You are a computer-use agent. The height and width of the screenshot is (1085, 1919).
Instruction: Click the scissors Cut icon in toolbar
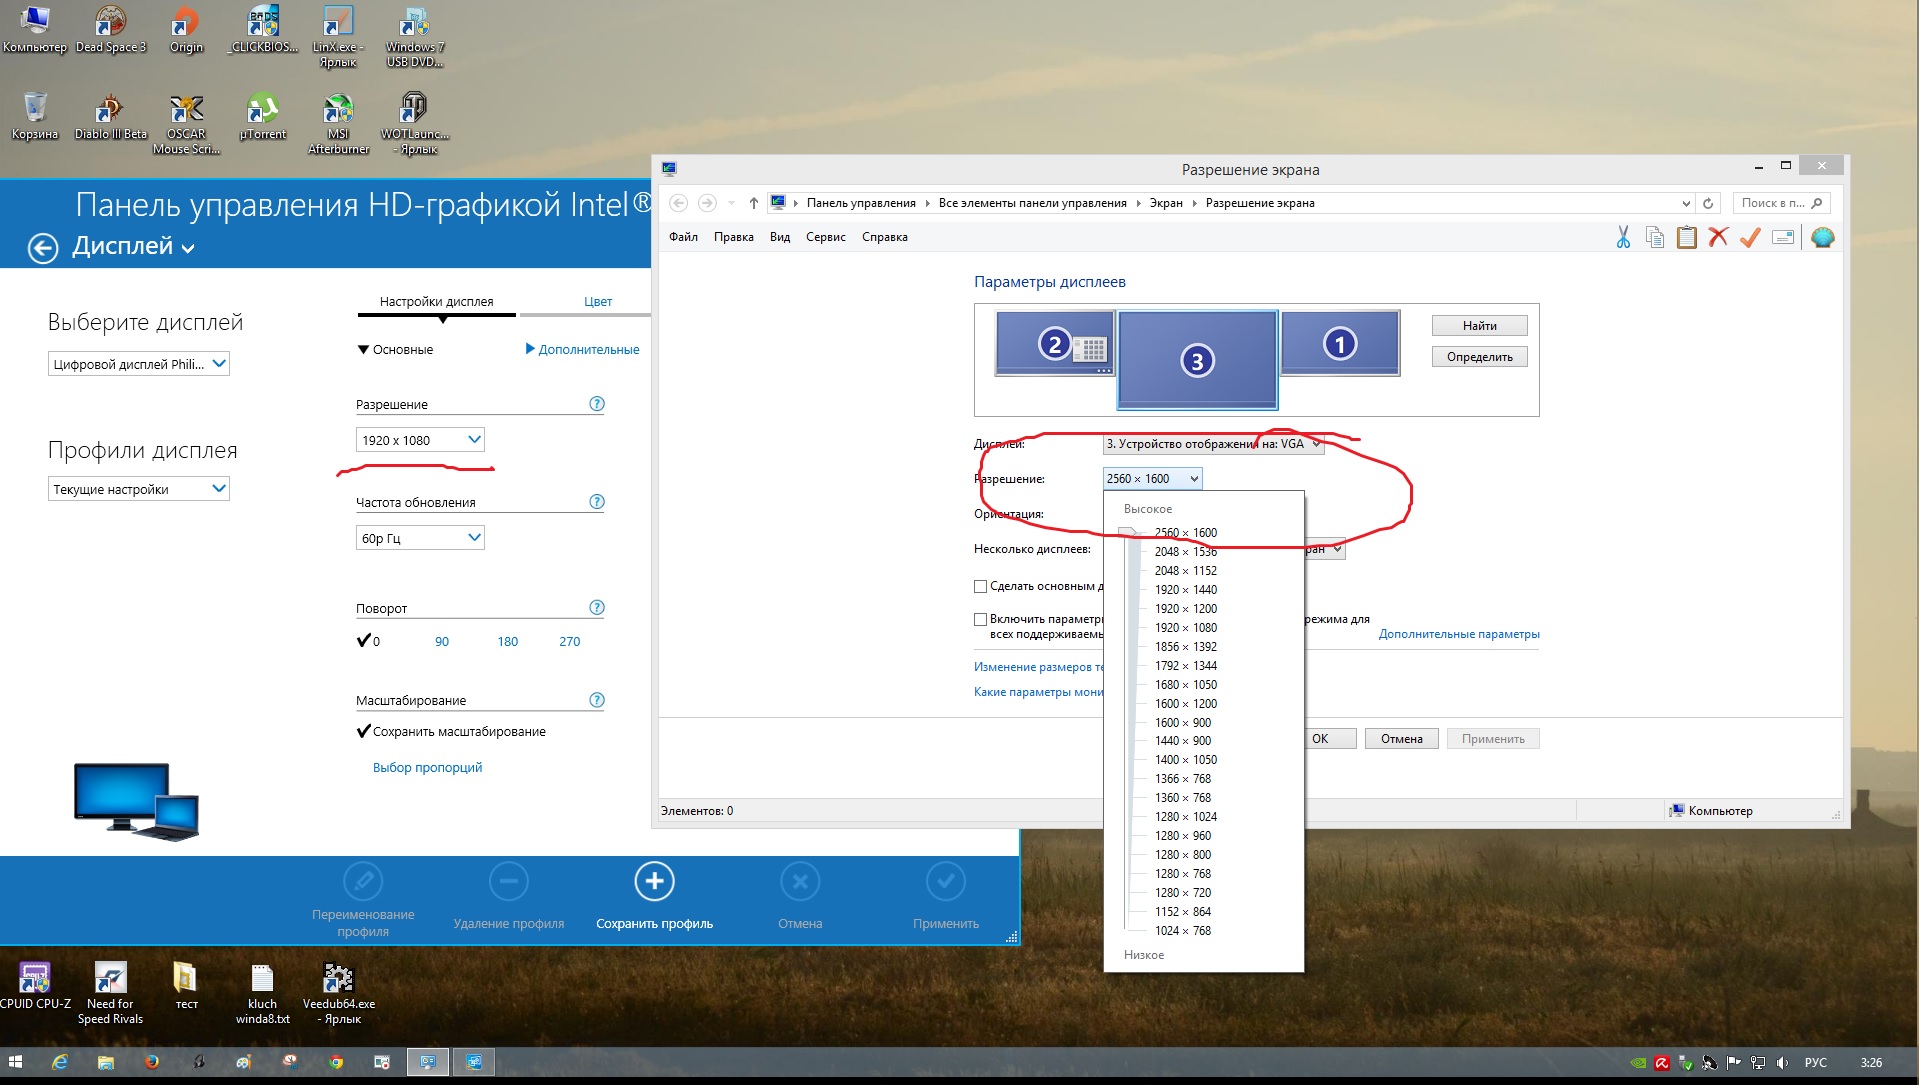[x=1622, y=237]
